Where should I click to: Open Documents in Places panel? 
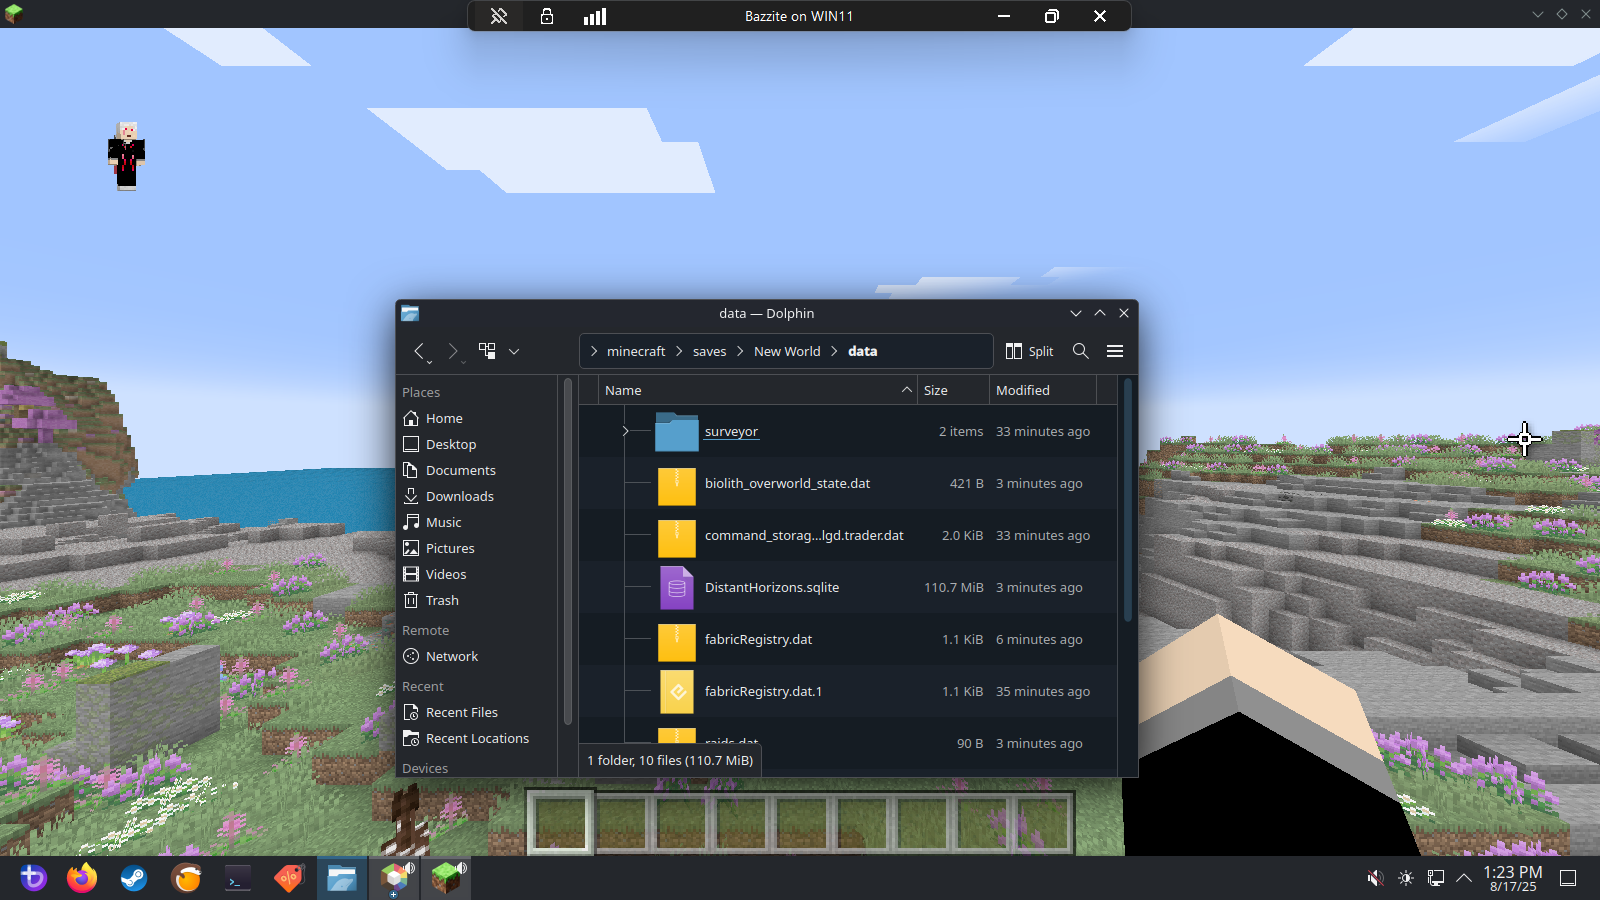click(x=478, y=470)
